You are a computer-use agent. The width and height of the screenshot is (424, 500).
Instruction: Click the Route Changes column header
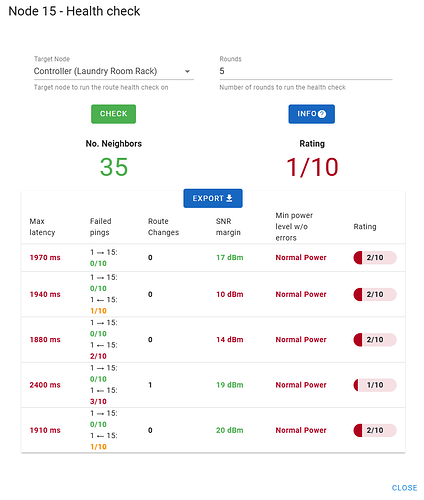pyautogui.click(x=163, y=227)
